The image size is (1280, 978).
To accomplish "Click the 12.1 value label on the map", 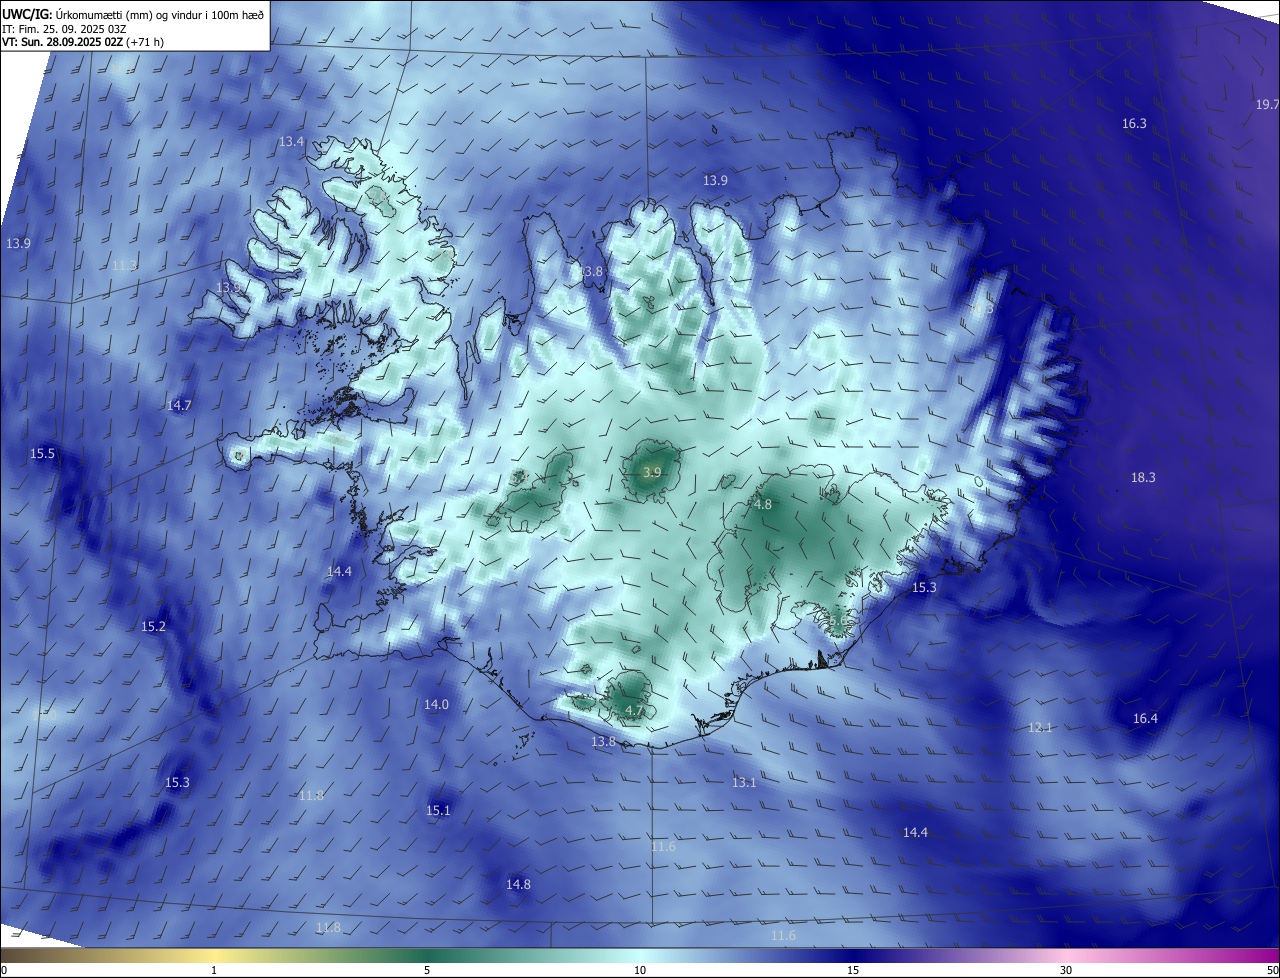I will (x=1040, y=728).
